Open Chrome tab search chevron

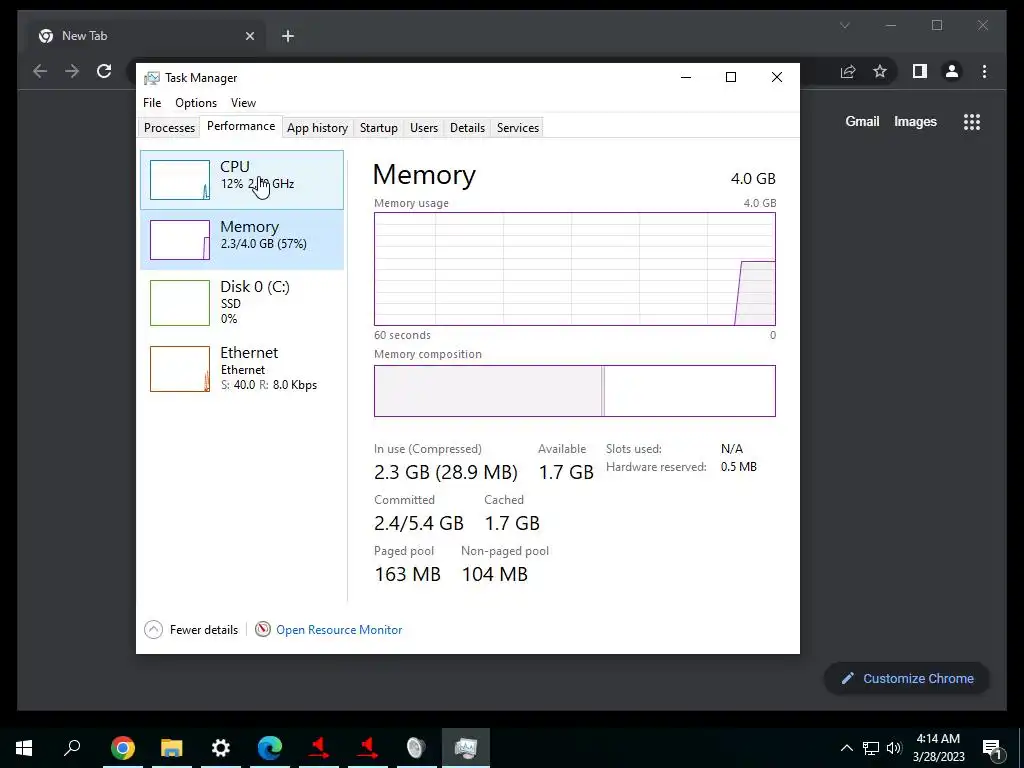(x=844, y=25)
